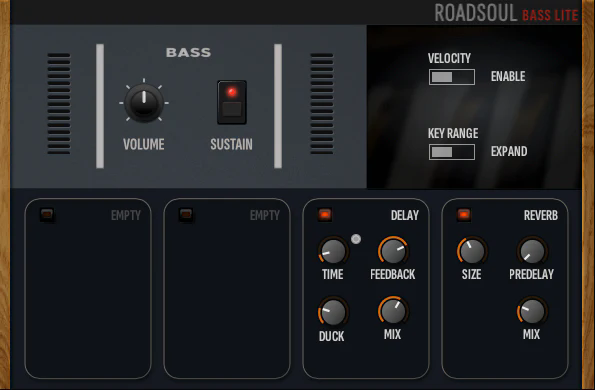The image size is (595, 390).
Task: Click the Reverb Predelay knob
Action: 532,251
